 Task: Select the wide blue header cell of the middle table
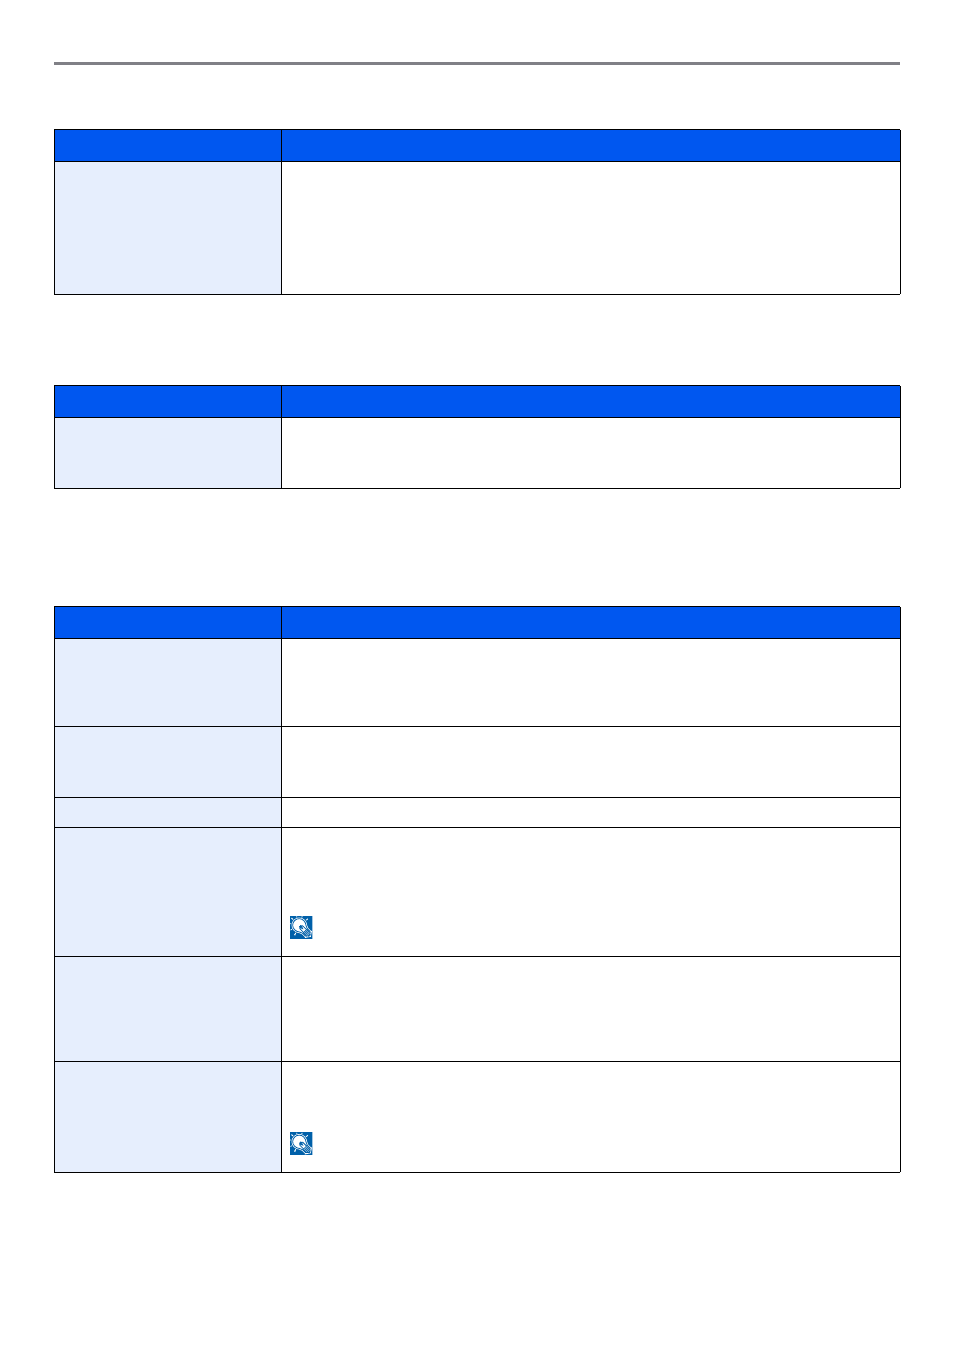pos(591,402)
